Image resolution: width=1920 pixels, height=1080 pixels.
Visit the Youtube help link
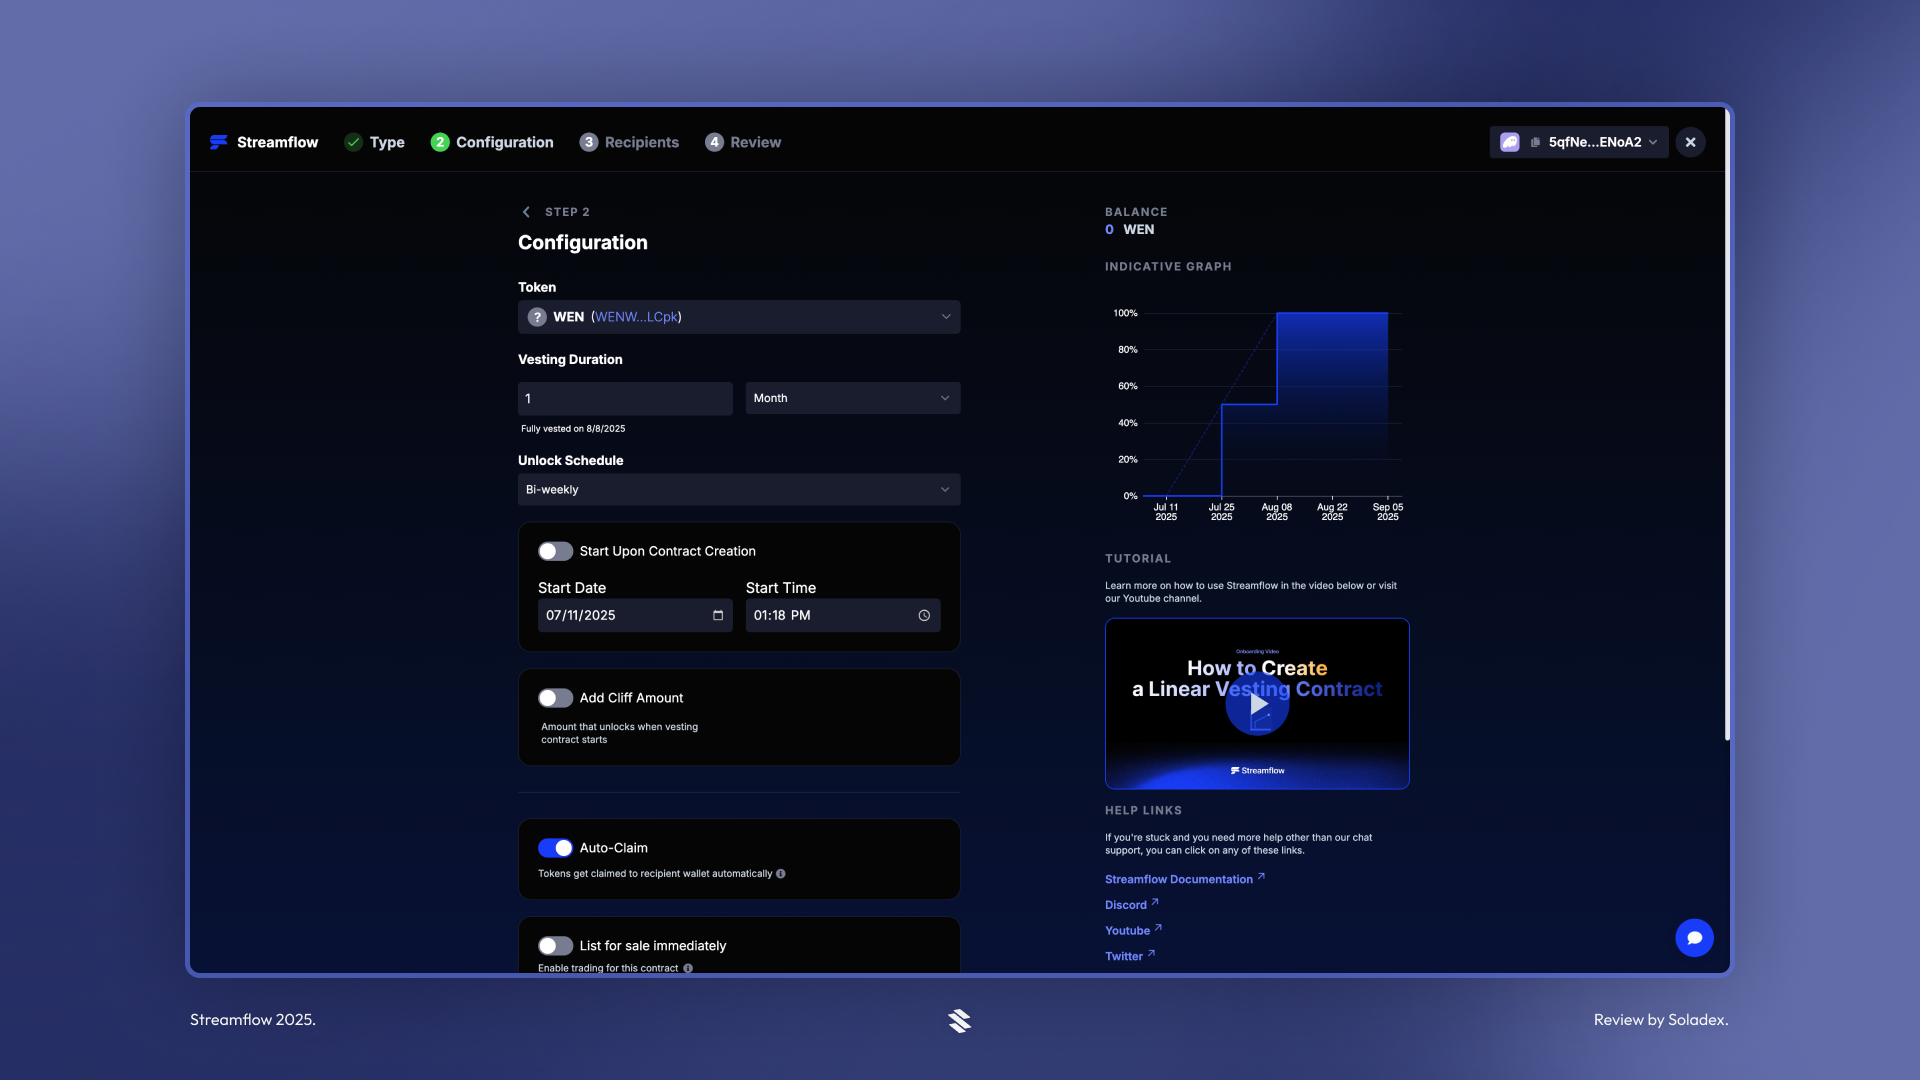pos(1134,931)
